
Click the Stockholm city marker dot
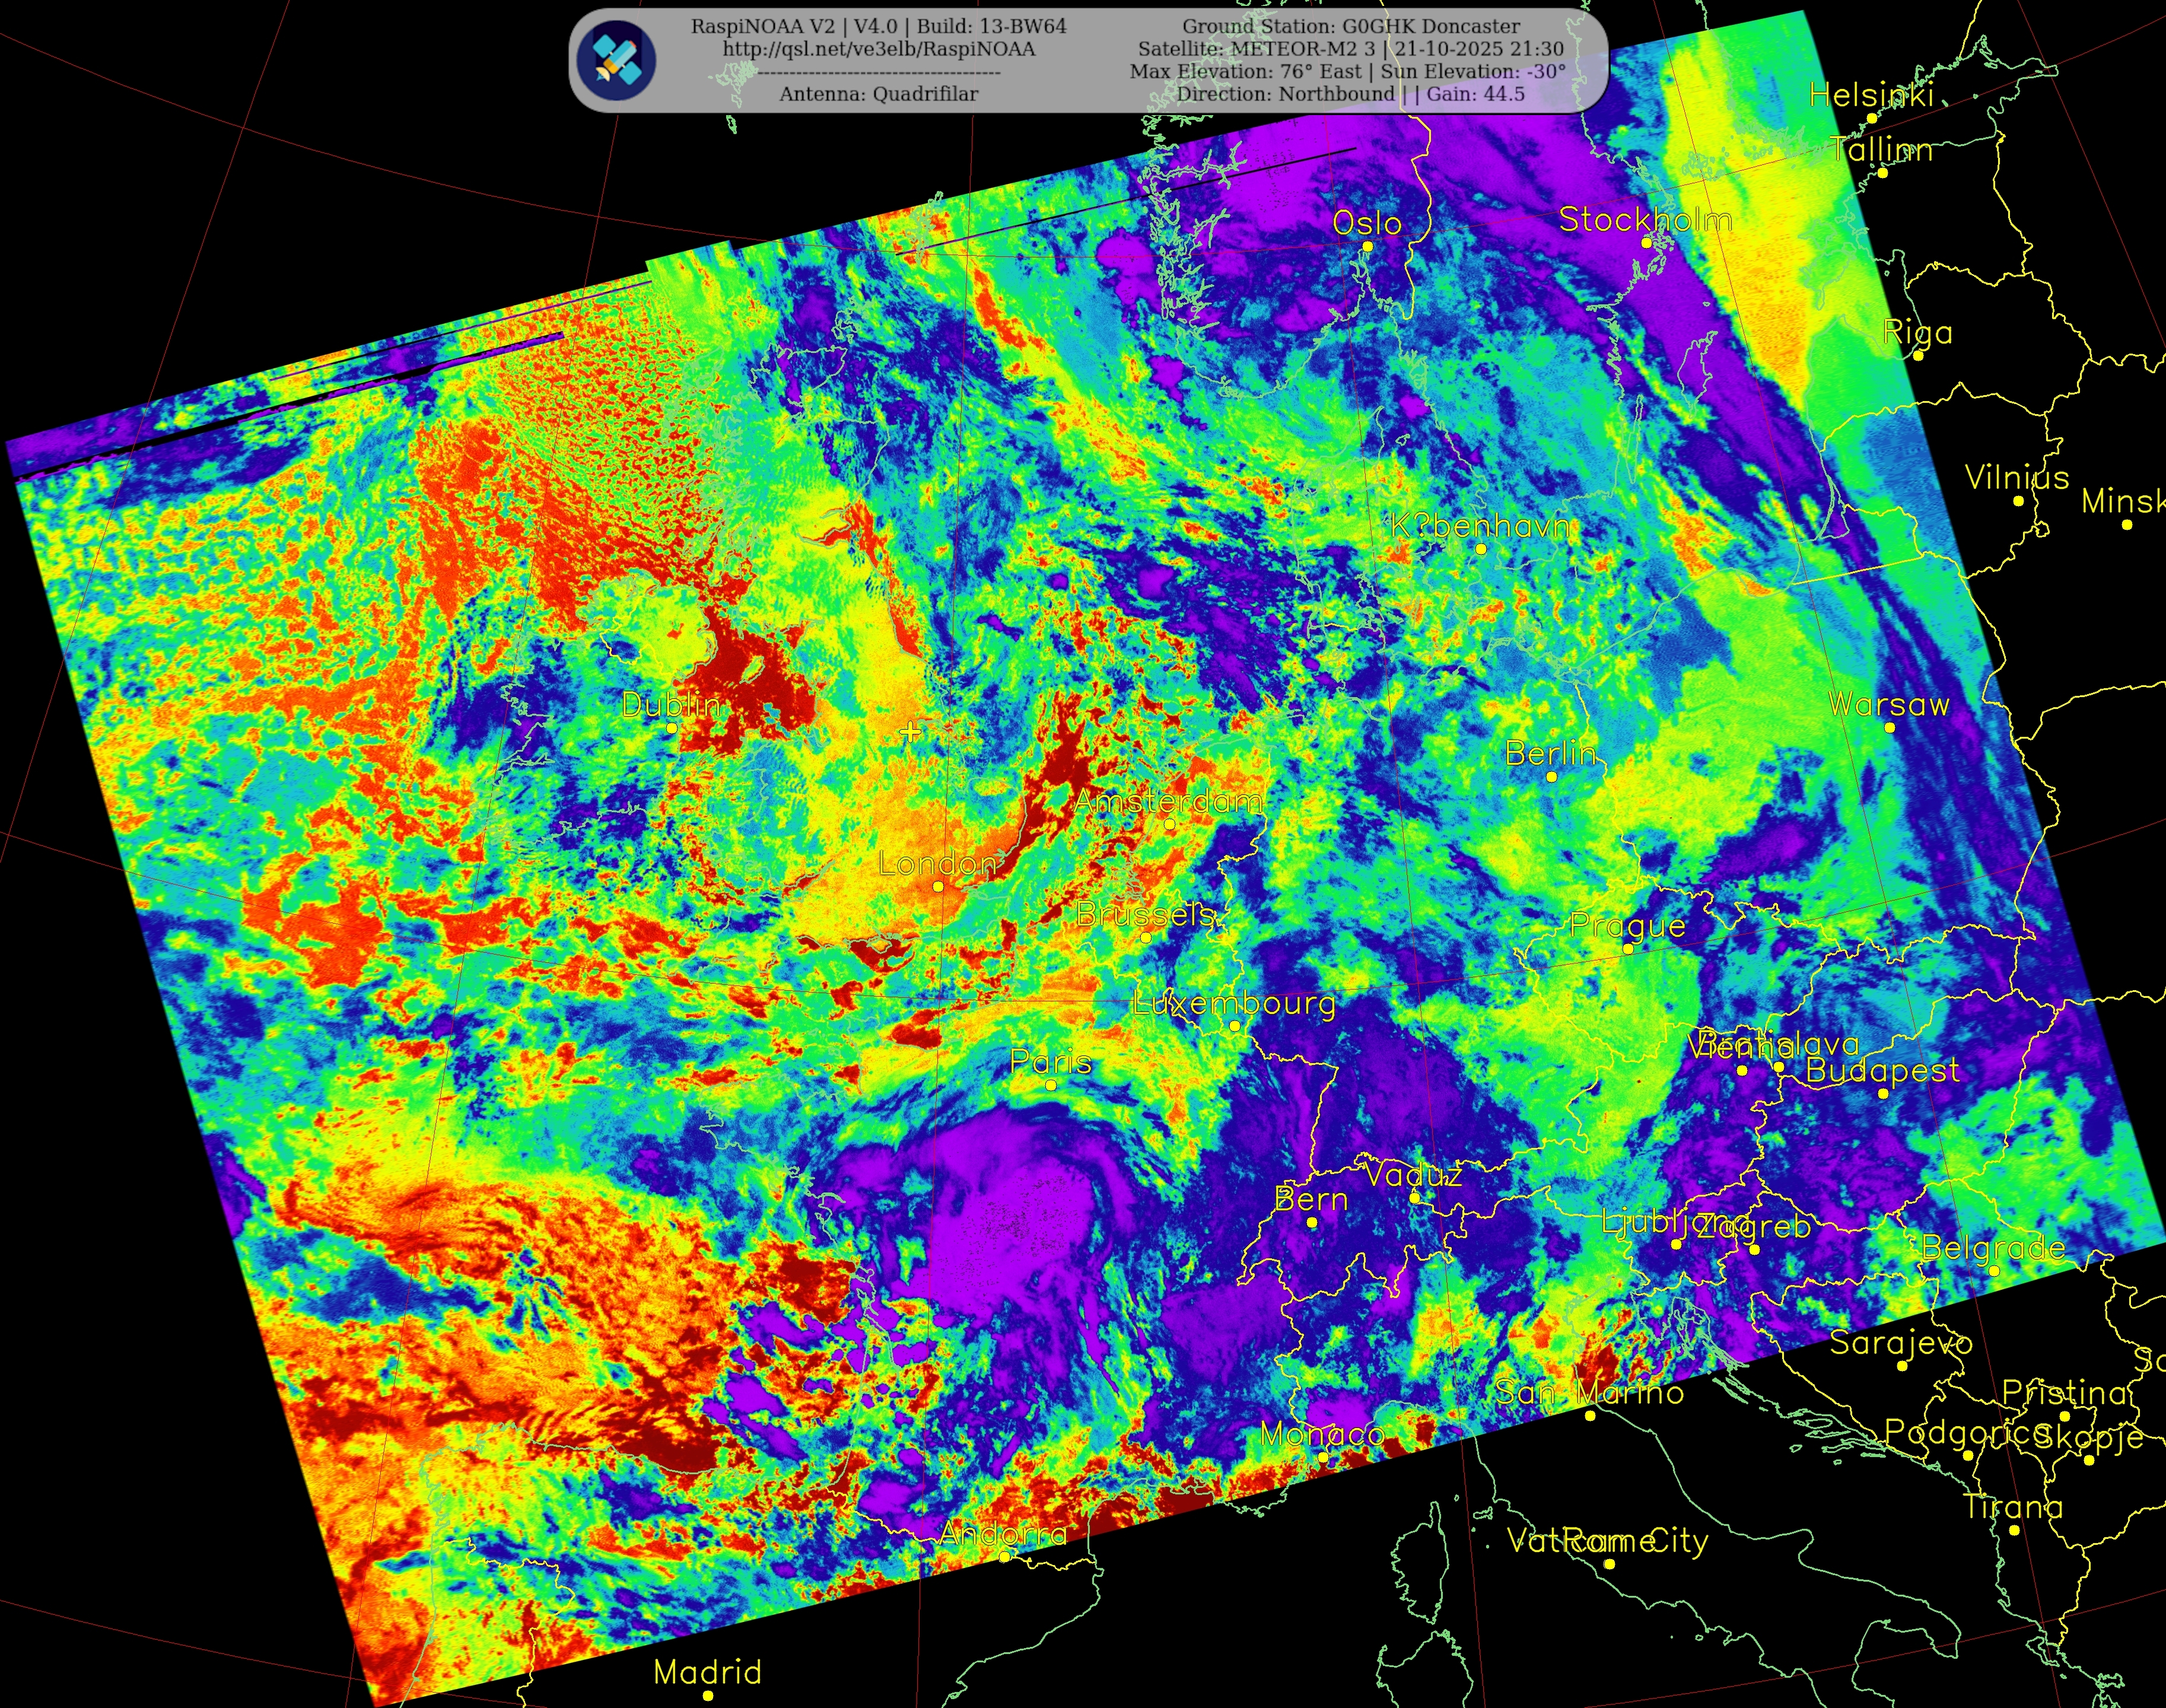[1647, 243]
